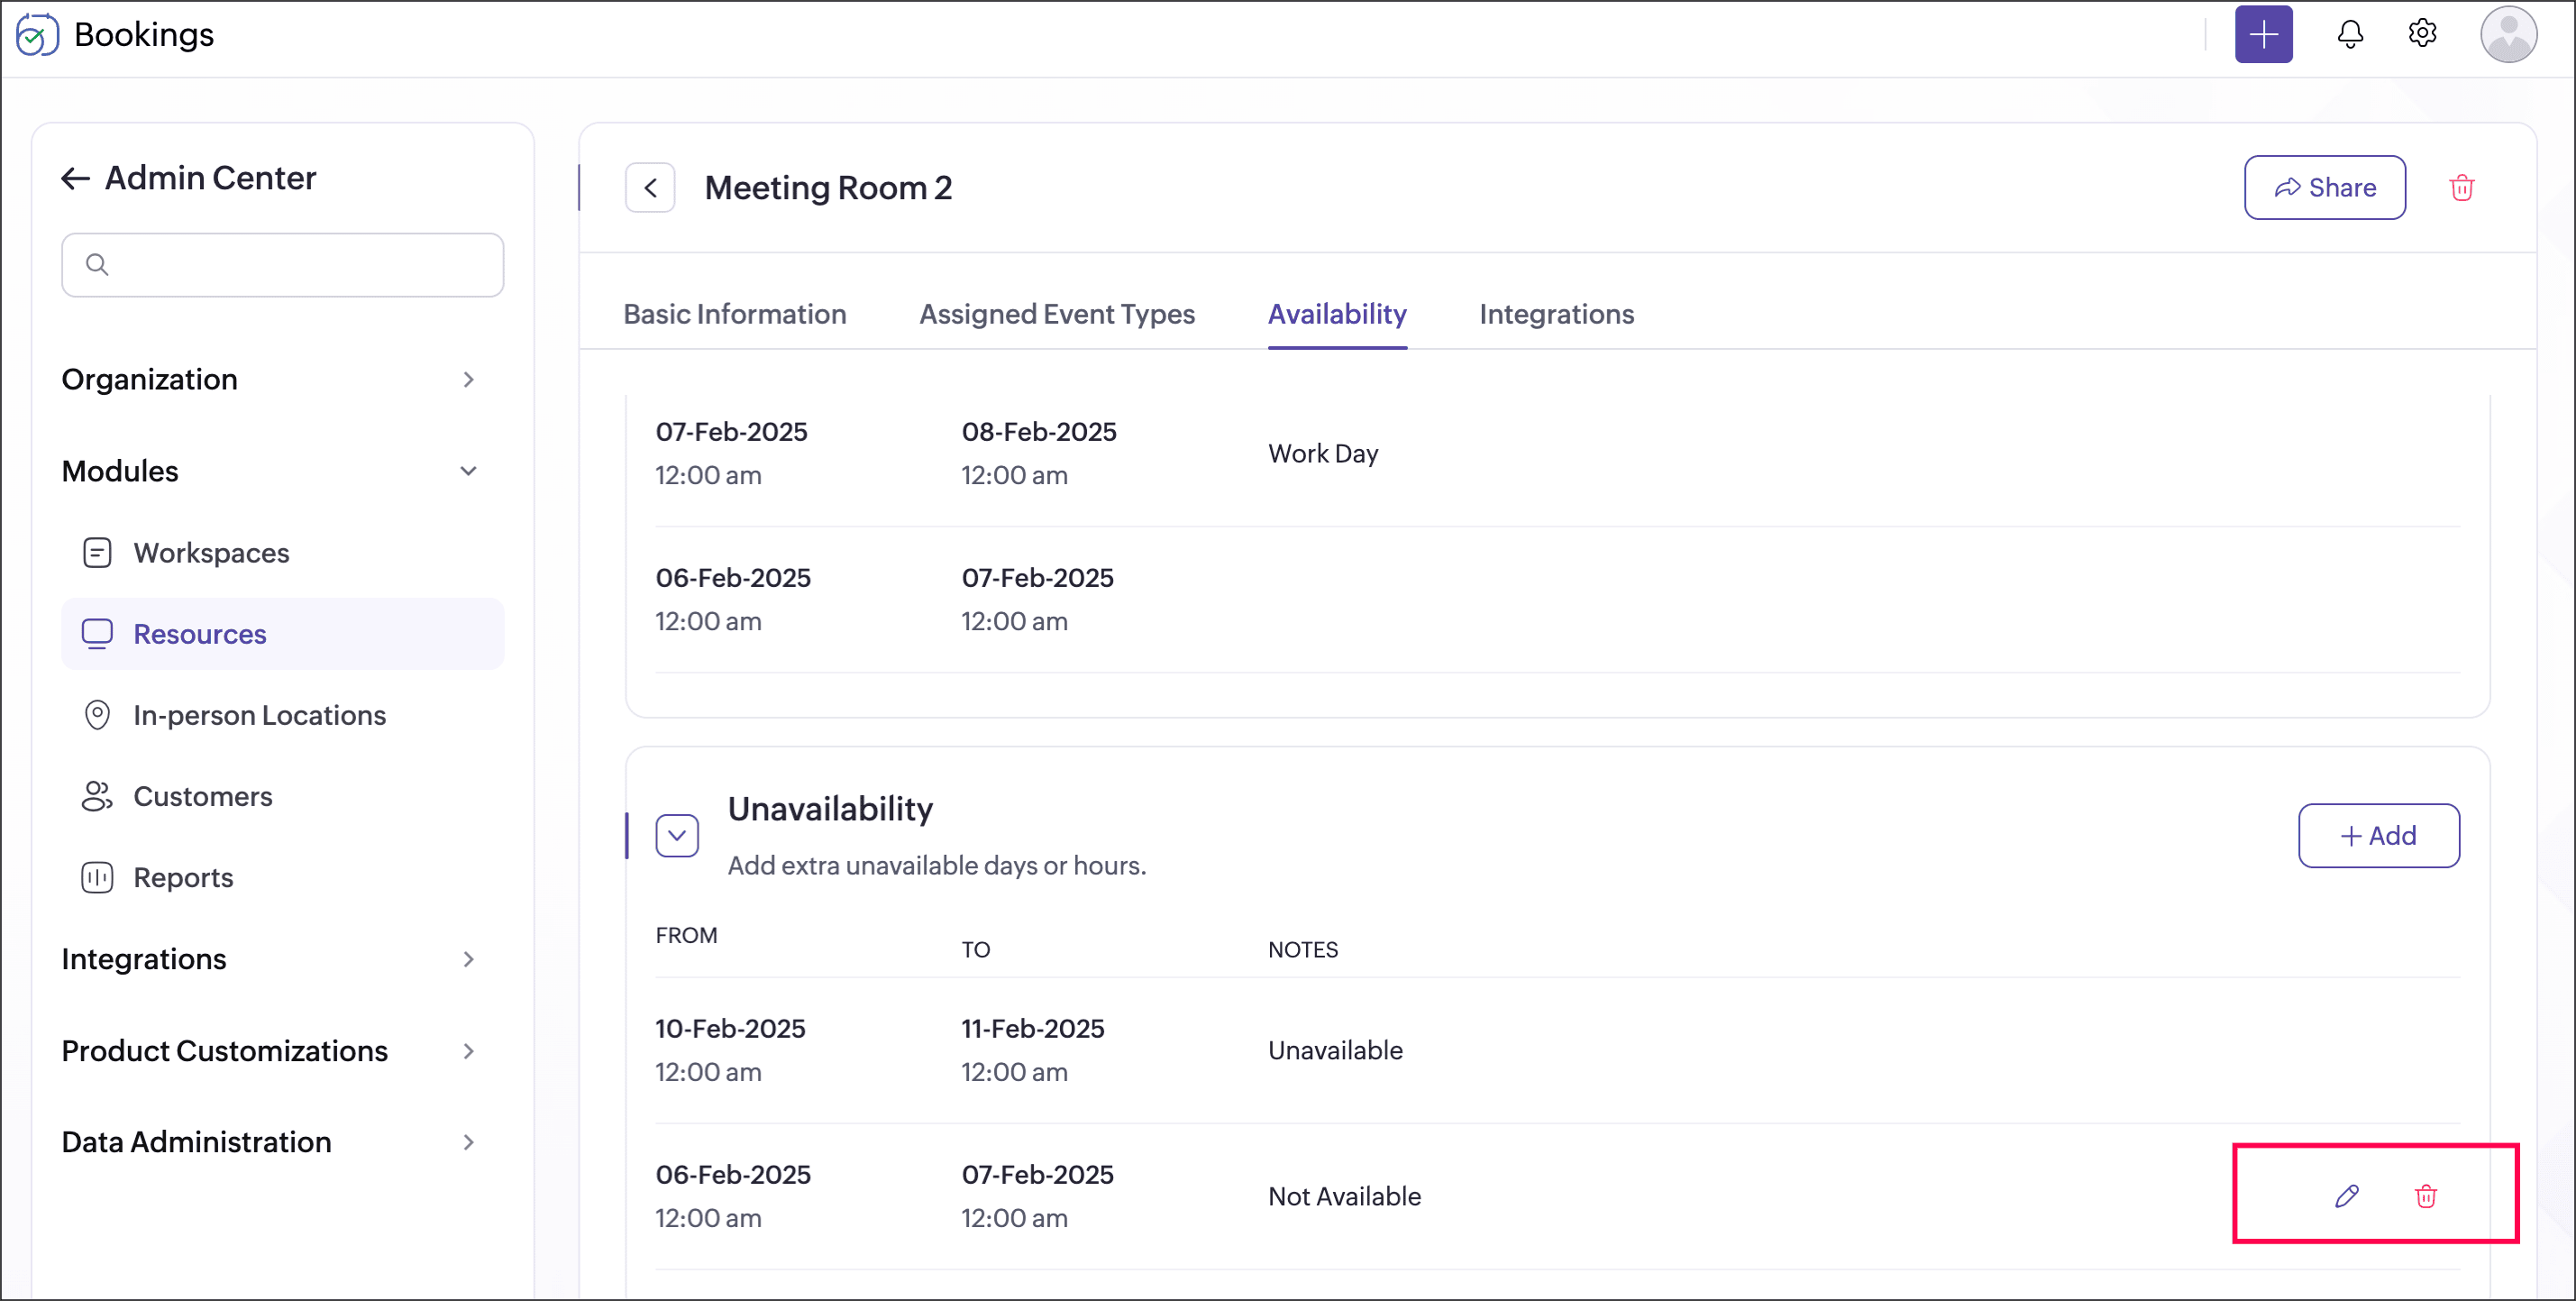Click the Customers people icon

click(97, 796)
